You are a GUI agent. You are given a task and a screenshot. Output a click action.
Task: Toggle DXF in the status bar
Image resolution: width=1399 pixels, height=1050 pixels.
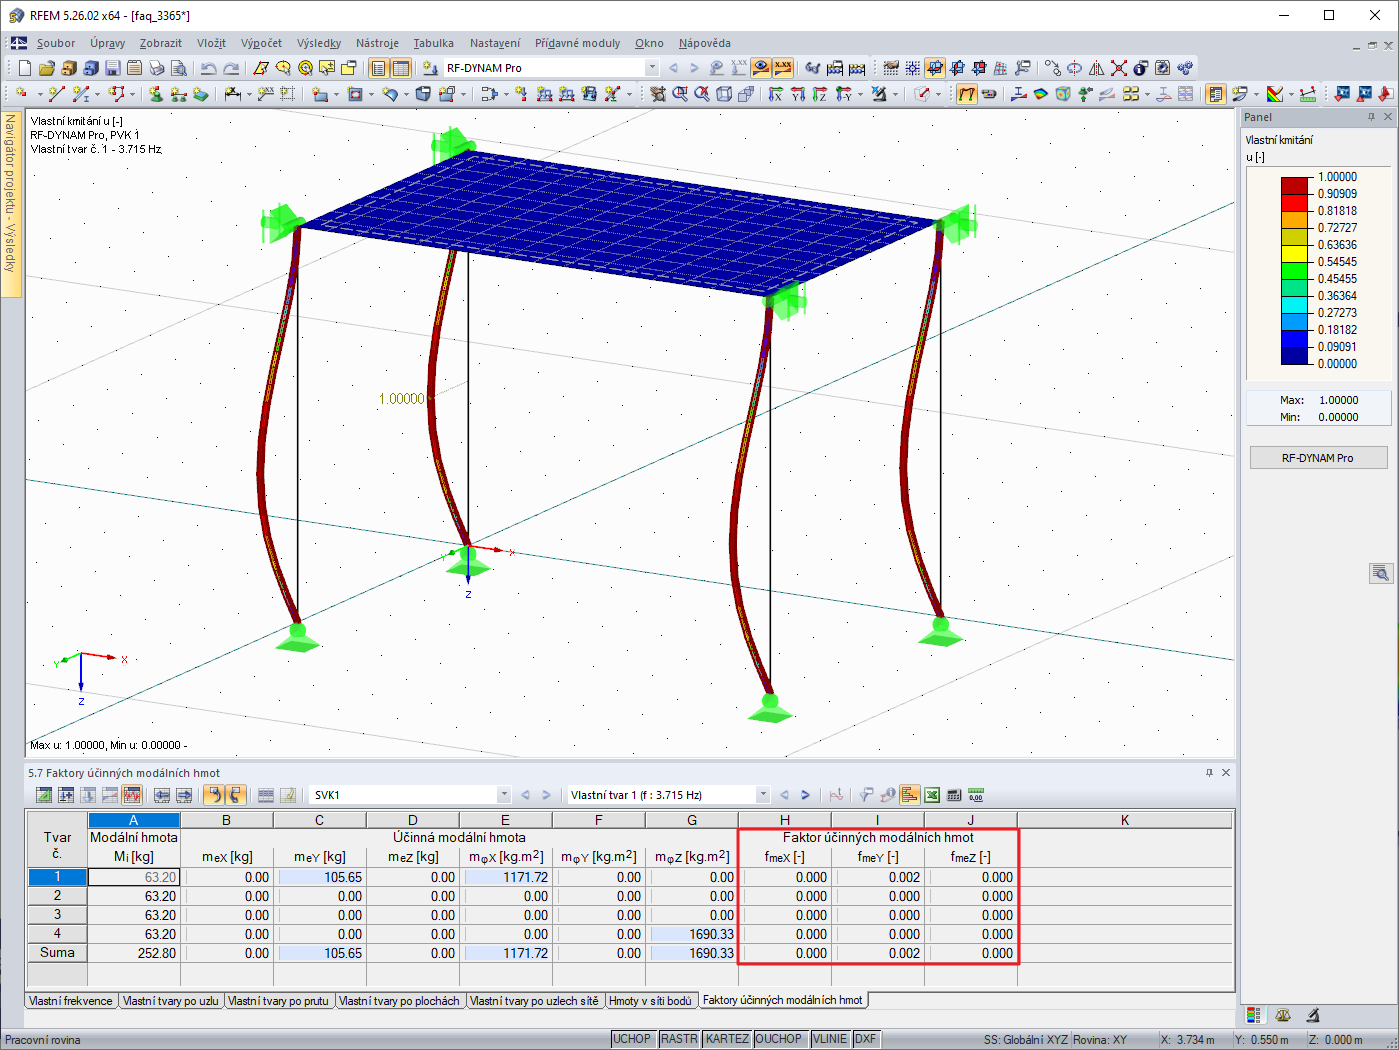[x=866, y=1039]
